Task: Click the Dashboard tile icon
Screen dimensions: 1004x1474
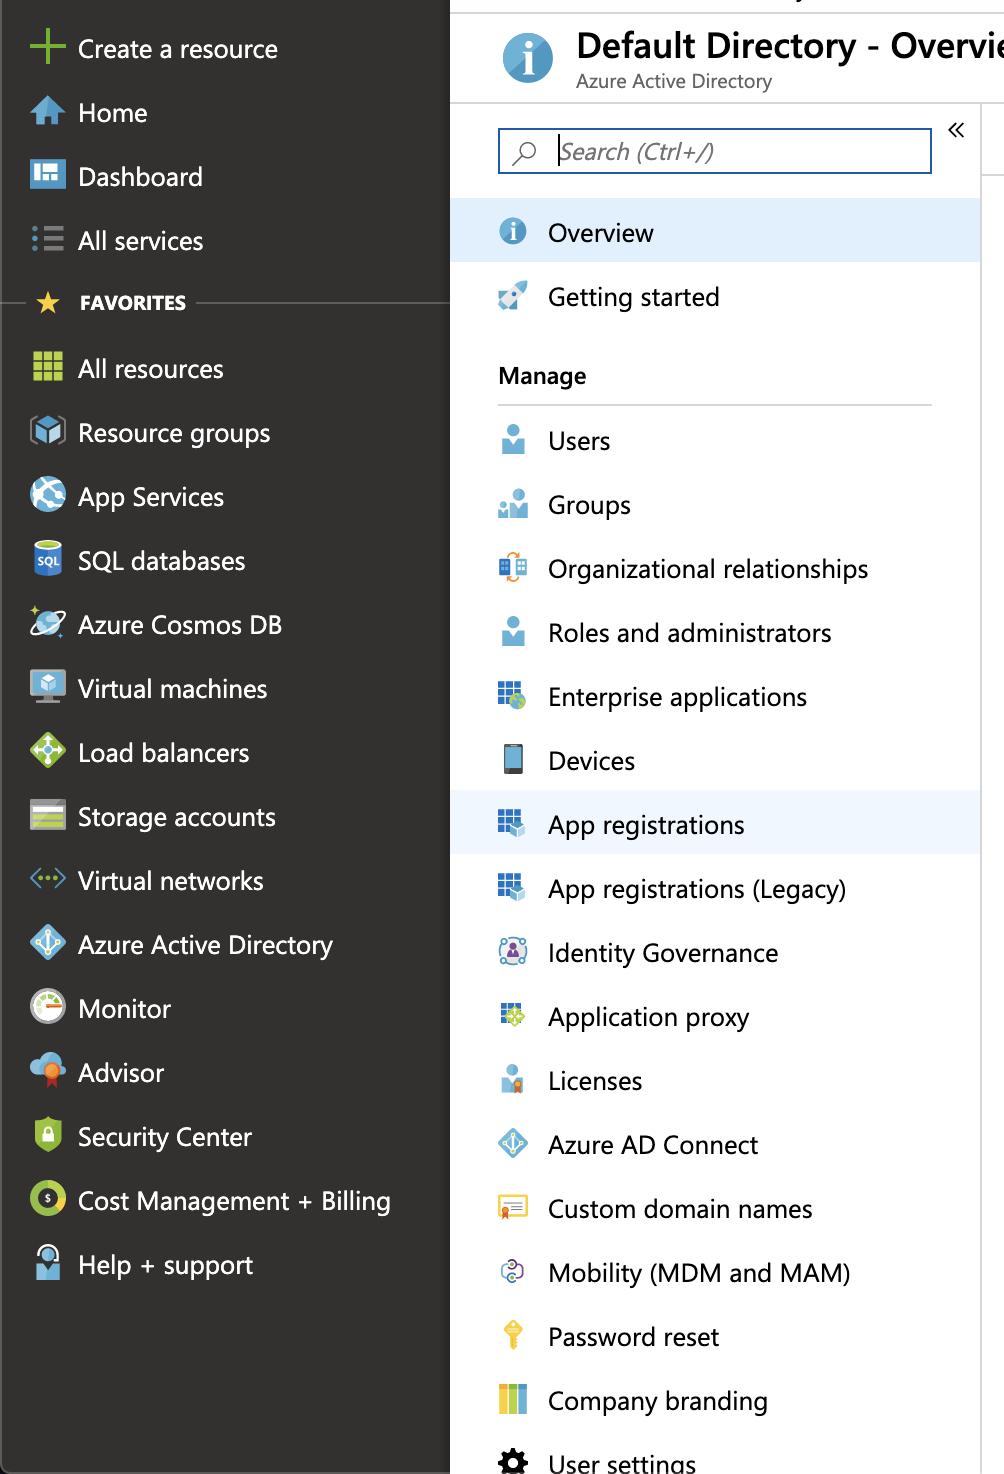Action: (47, 175)
